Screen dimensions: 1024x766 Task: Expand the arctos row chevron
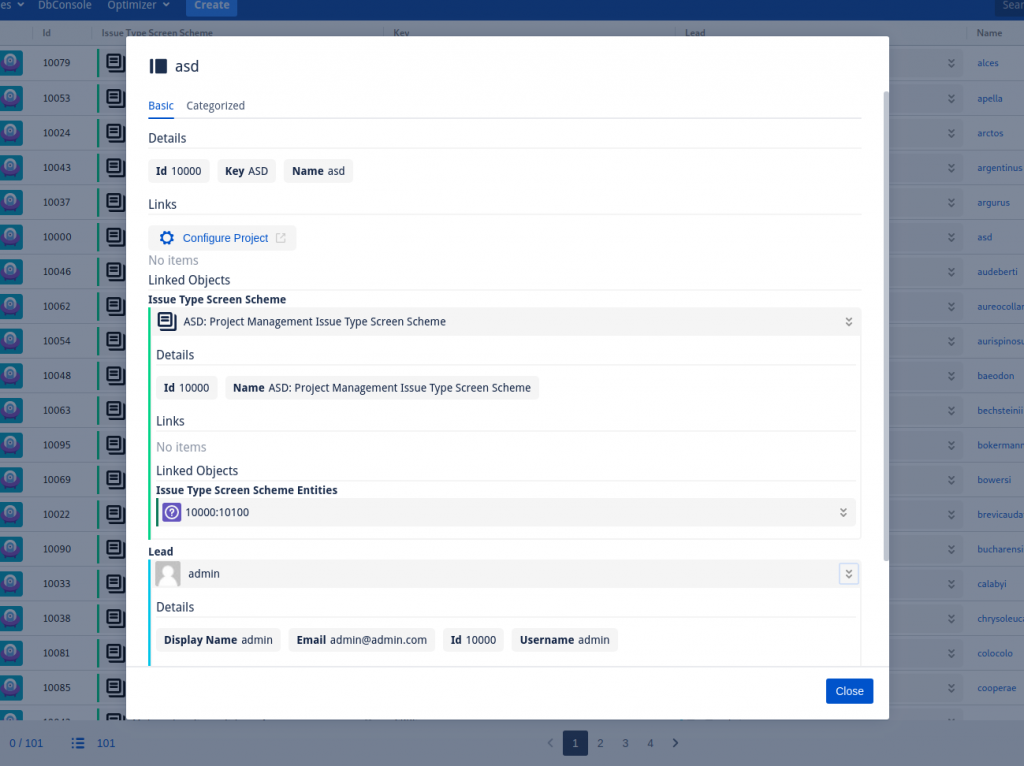(x=951, y=133)
